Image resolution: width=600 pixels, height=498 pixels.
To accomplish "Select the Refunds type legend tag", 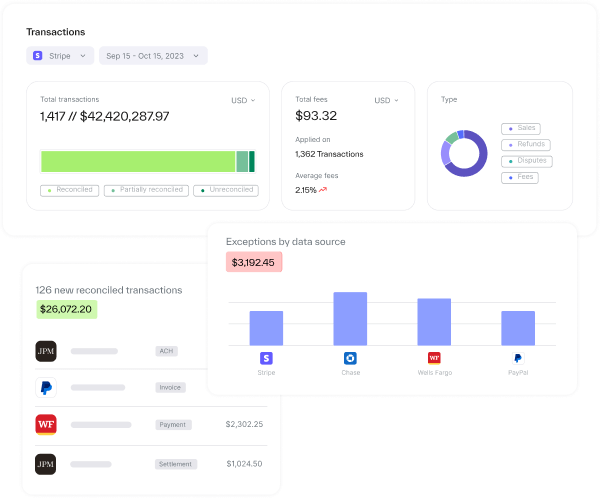I will tap(526, 145).
